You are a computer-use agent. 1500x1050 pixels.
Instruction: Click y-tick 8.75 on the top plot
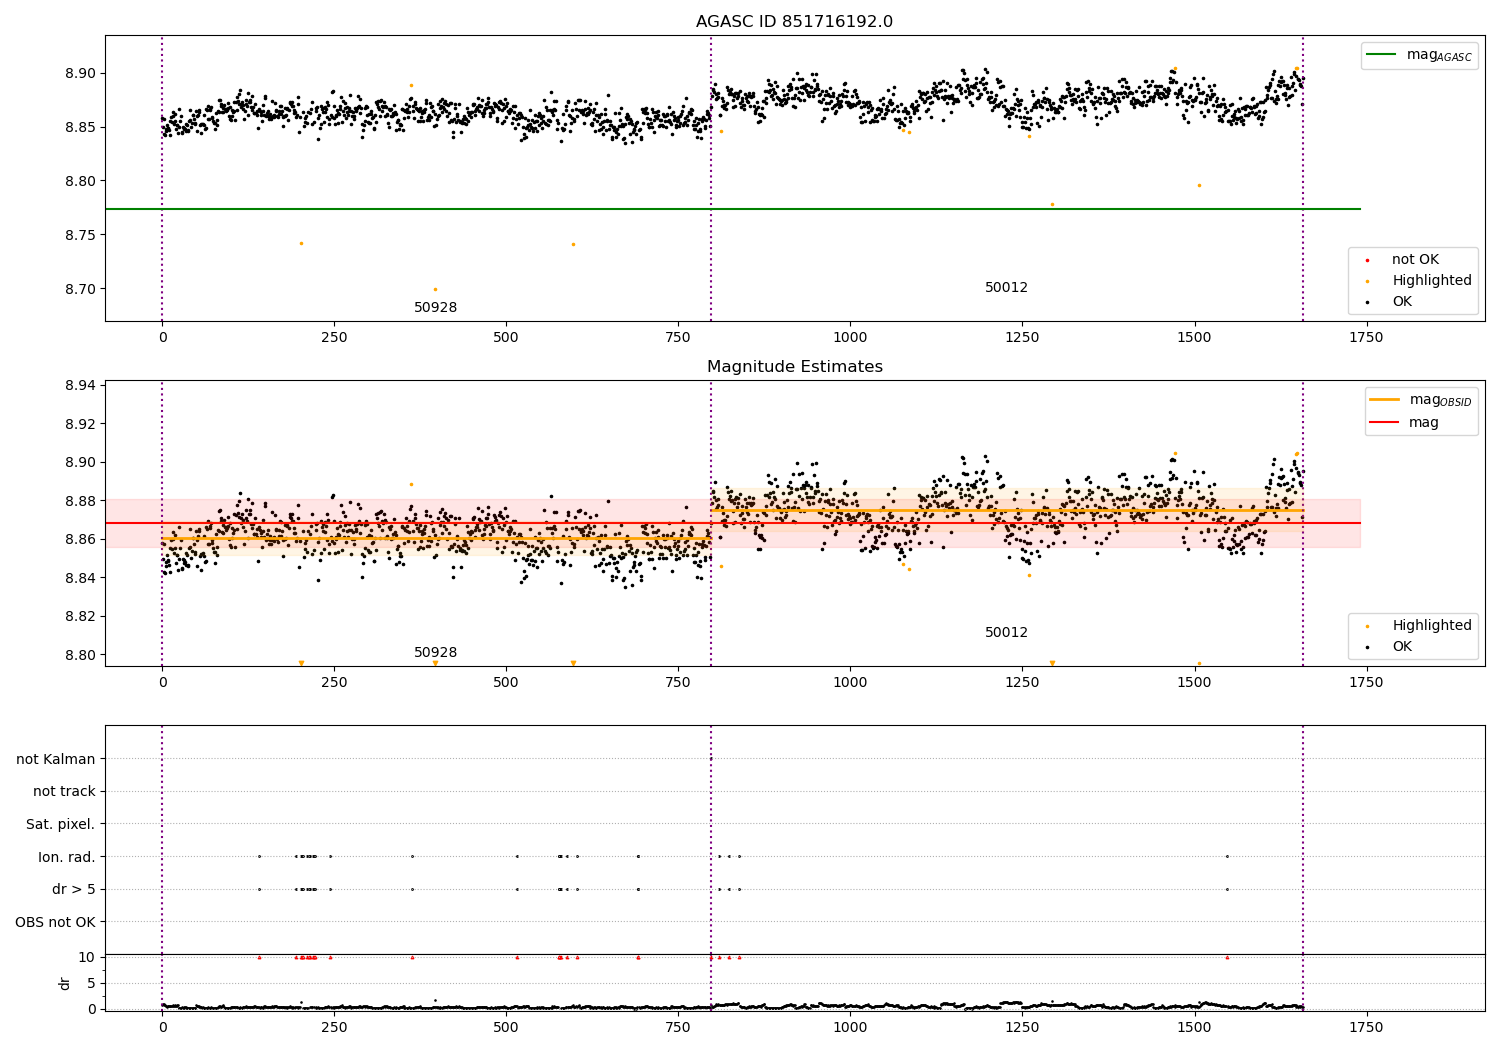[x=79, y=236]
